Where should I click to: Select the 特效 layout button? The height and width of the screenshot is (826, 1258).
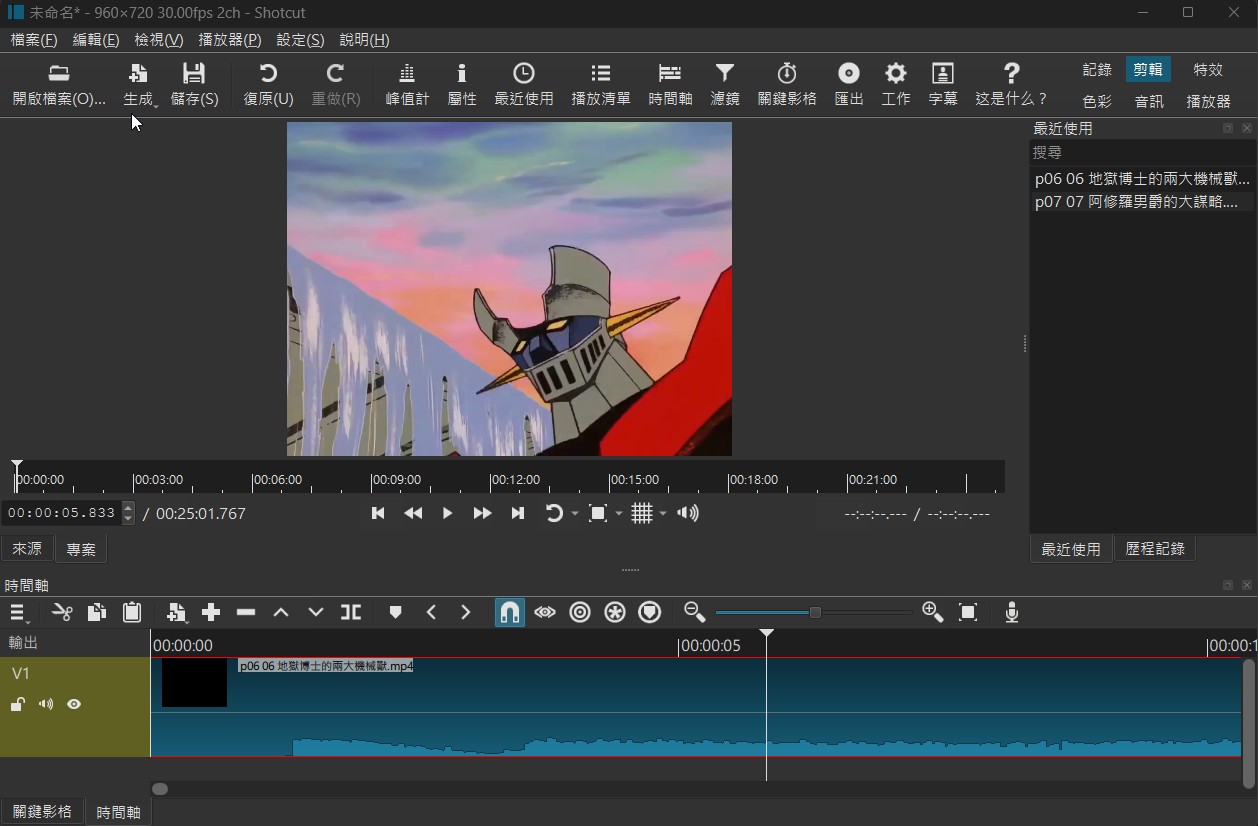click(x=1208, y=70)
